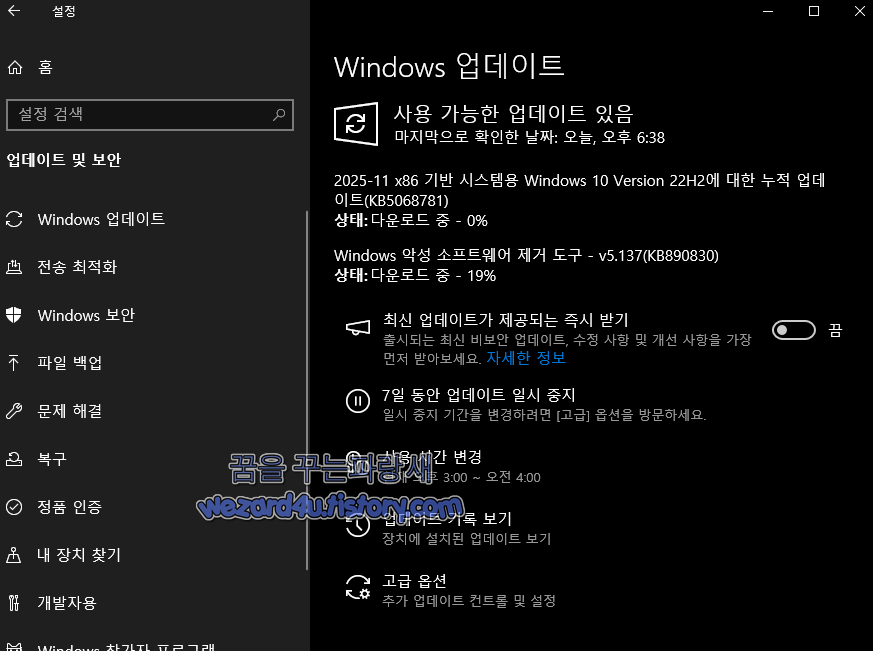Click the 정품 인증 checkmark icon
This screenshot has width=873, height=651.
tap(14, 507)
